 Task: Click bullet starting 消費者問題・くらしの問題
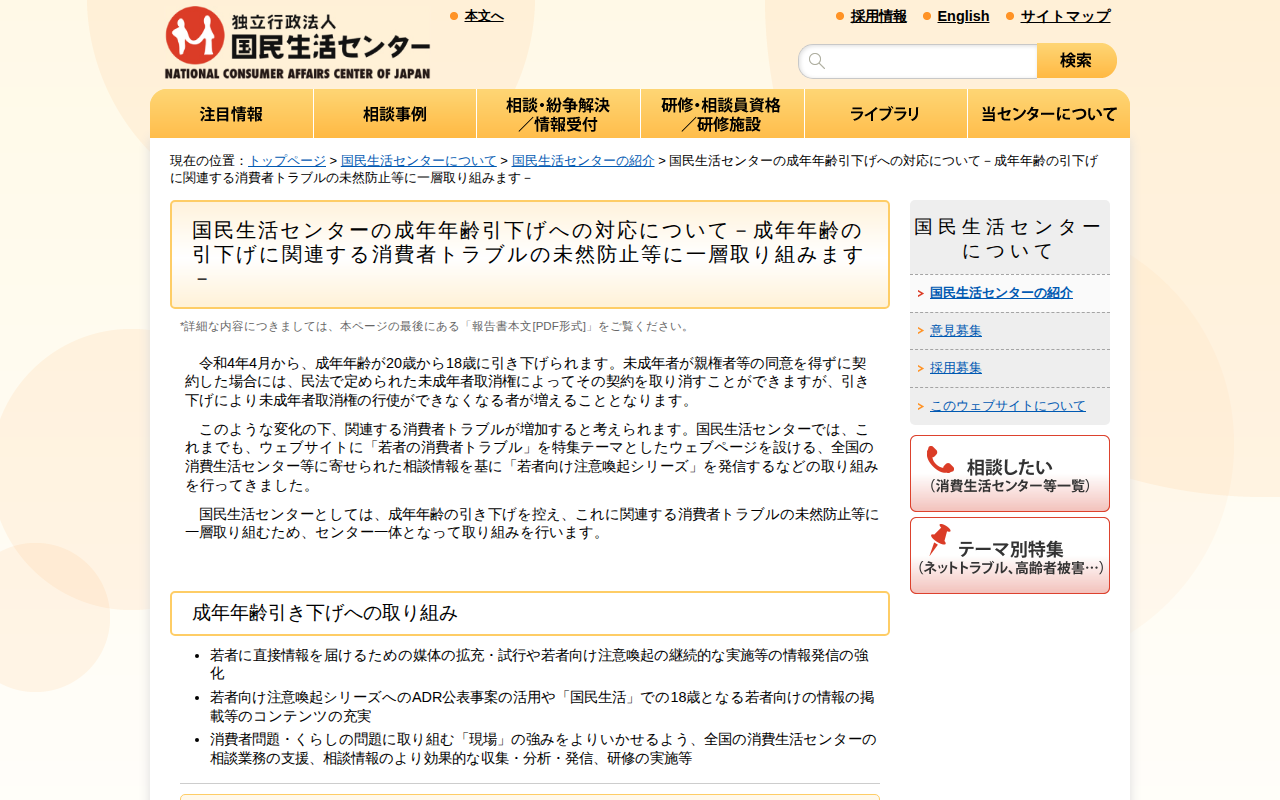(543, 749)
